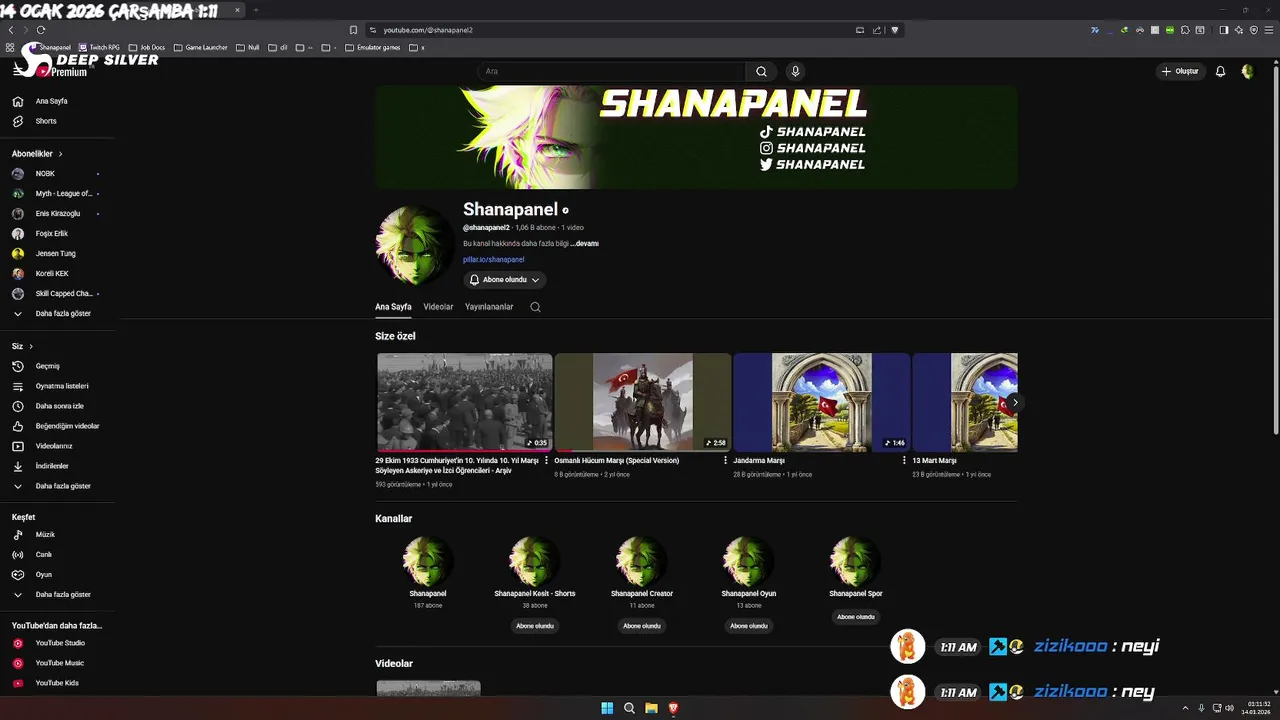This screenshot has height=720, width=1280.
Task: Open Beğendiğim videolar liked videos
Action: [67, 426]
